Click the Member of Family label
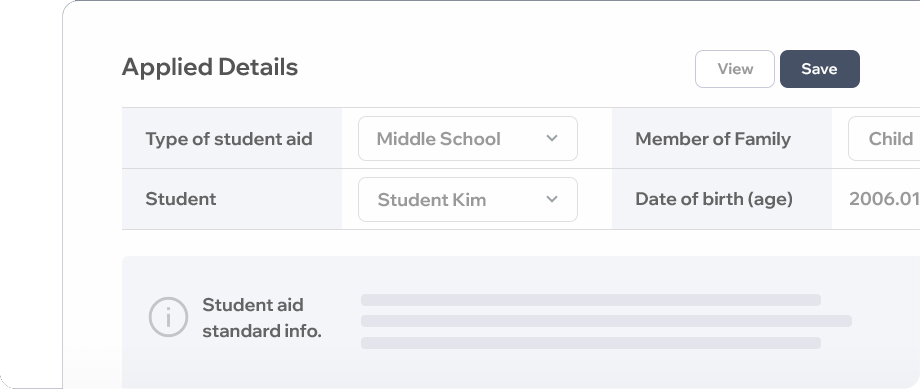 (x=713, y=139)
